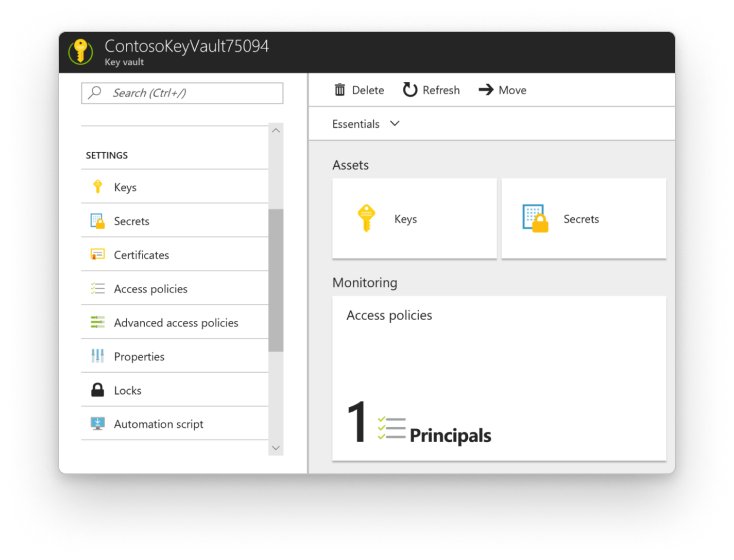The height and width of the screenshot is (560, 734).
Task: Open Secrets in the settings sidebar
Action: 175,221
